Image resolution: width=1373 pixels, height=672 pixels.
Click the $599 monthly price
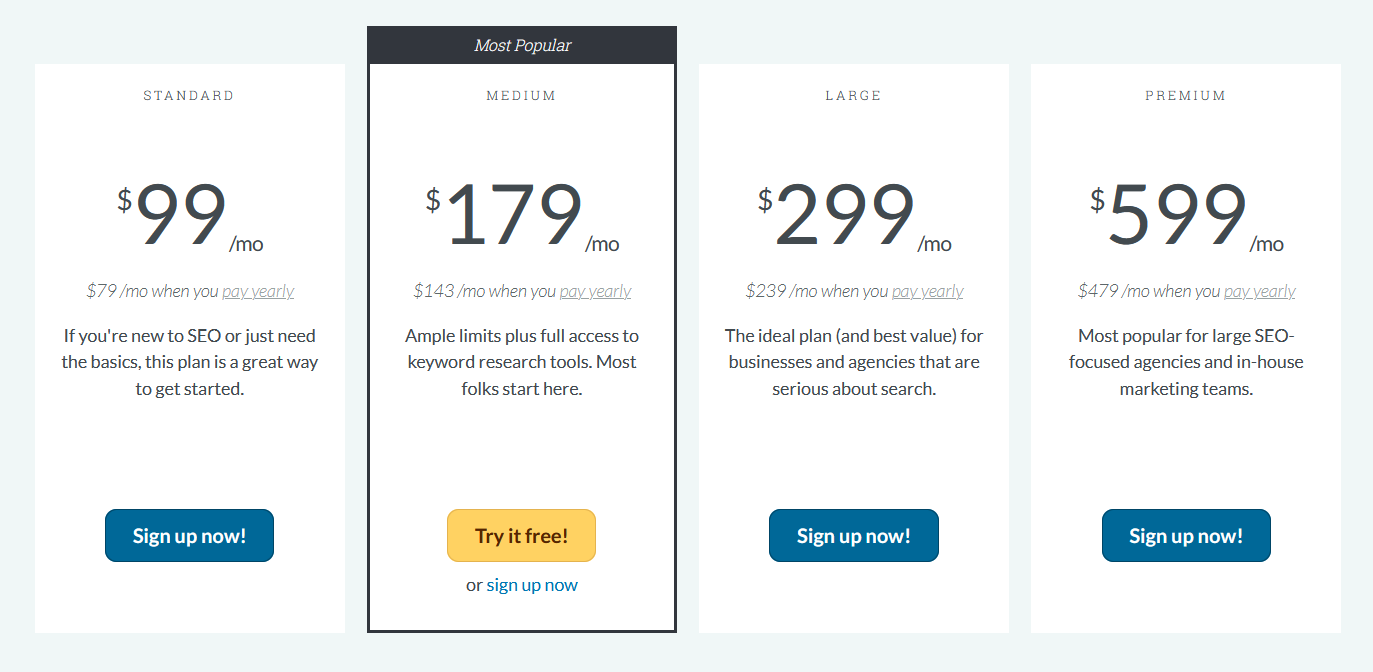point(1178,215)
